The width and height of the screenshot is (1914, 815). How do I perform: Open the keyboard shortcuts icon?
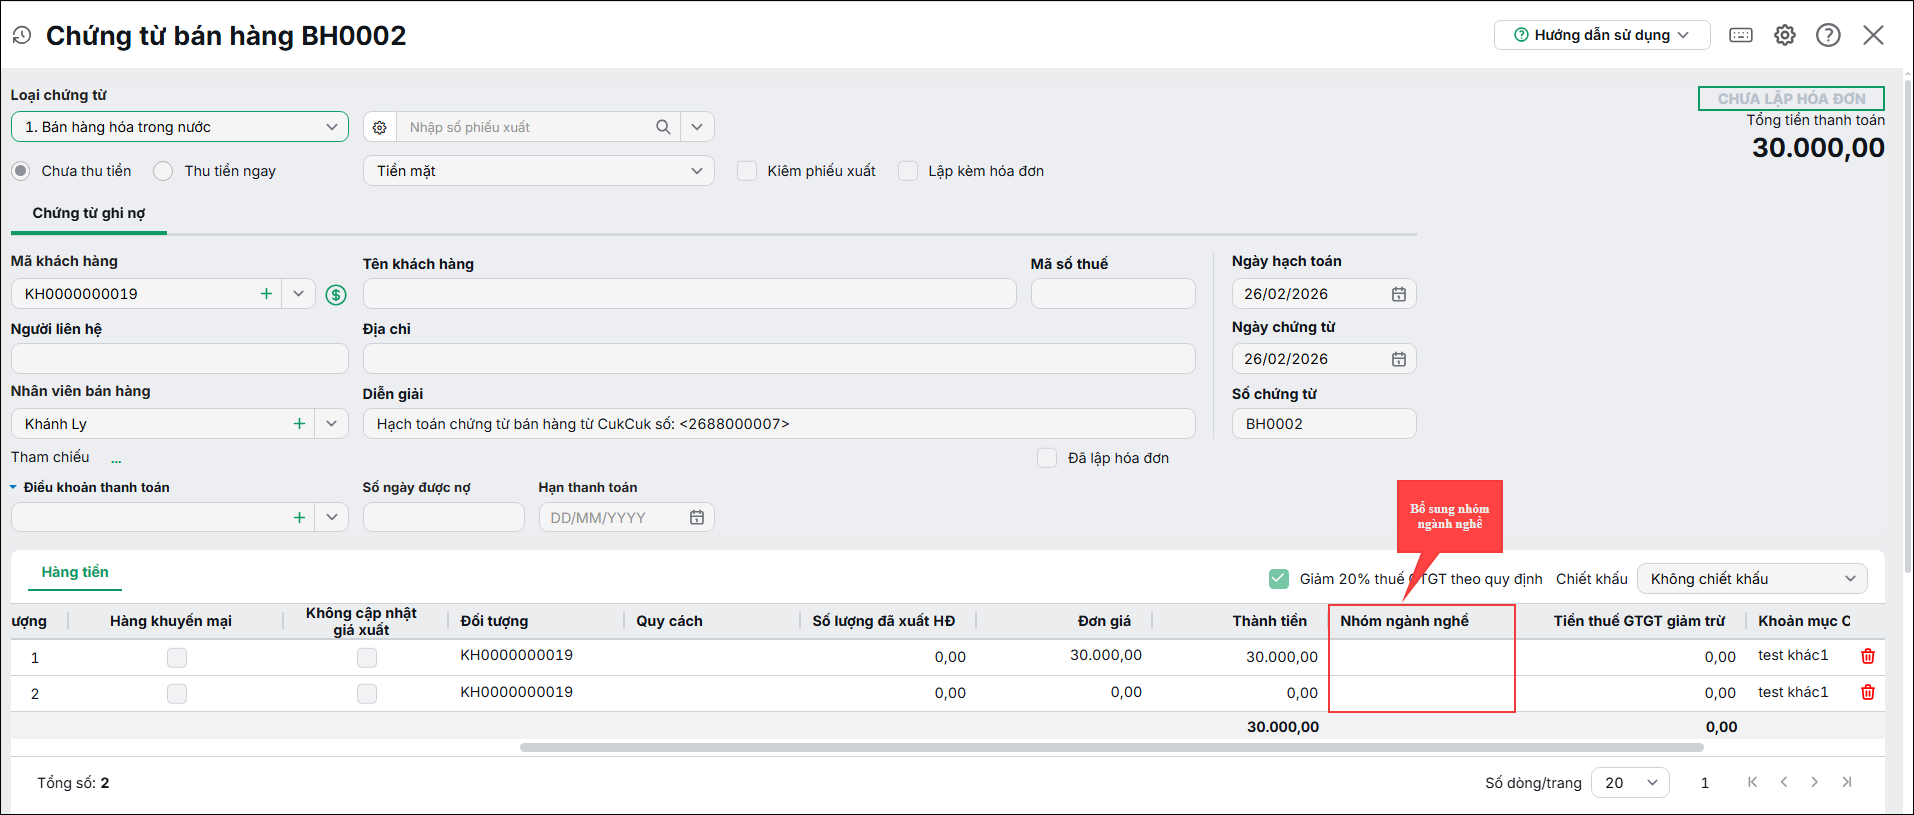click(x=1741, y=35)
